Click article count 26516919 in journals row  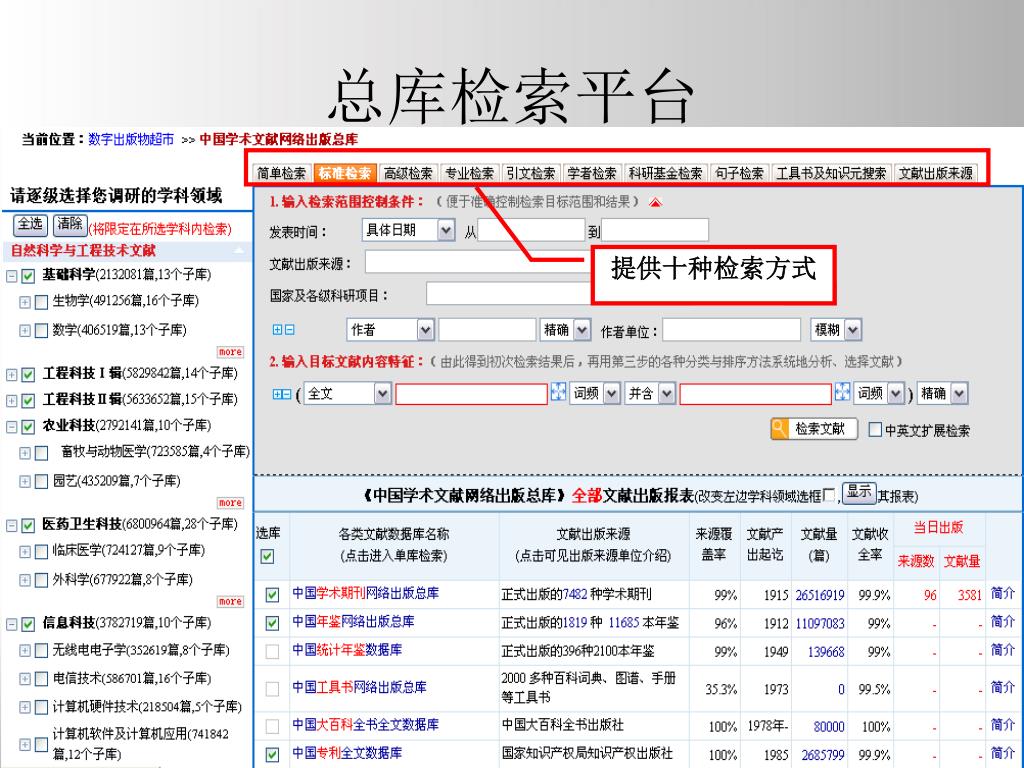point(820,595)
